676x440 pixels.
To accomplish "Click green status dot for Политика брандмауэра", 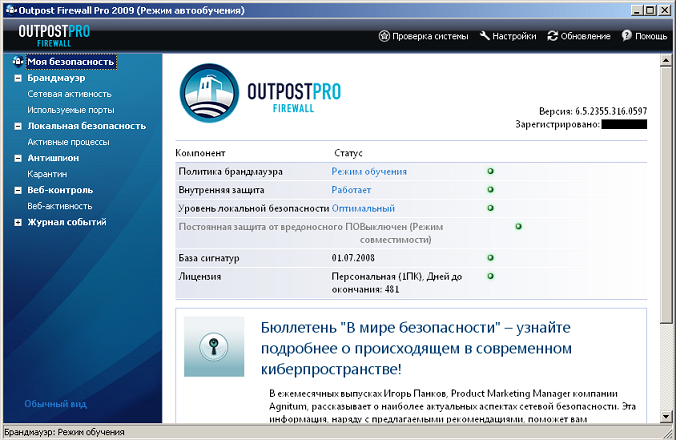I will pyautogui.click(x=490, y=171).
